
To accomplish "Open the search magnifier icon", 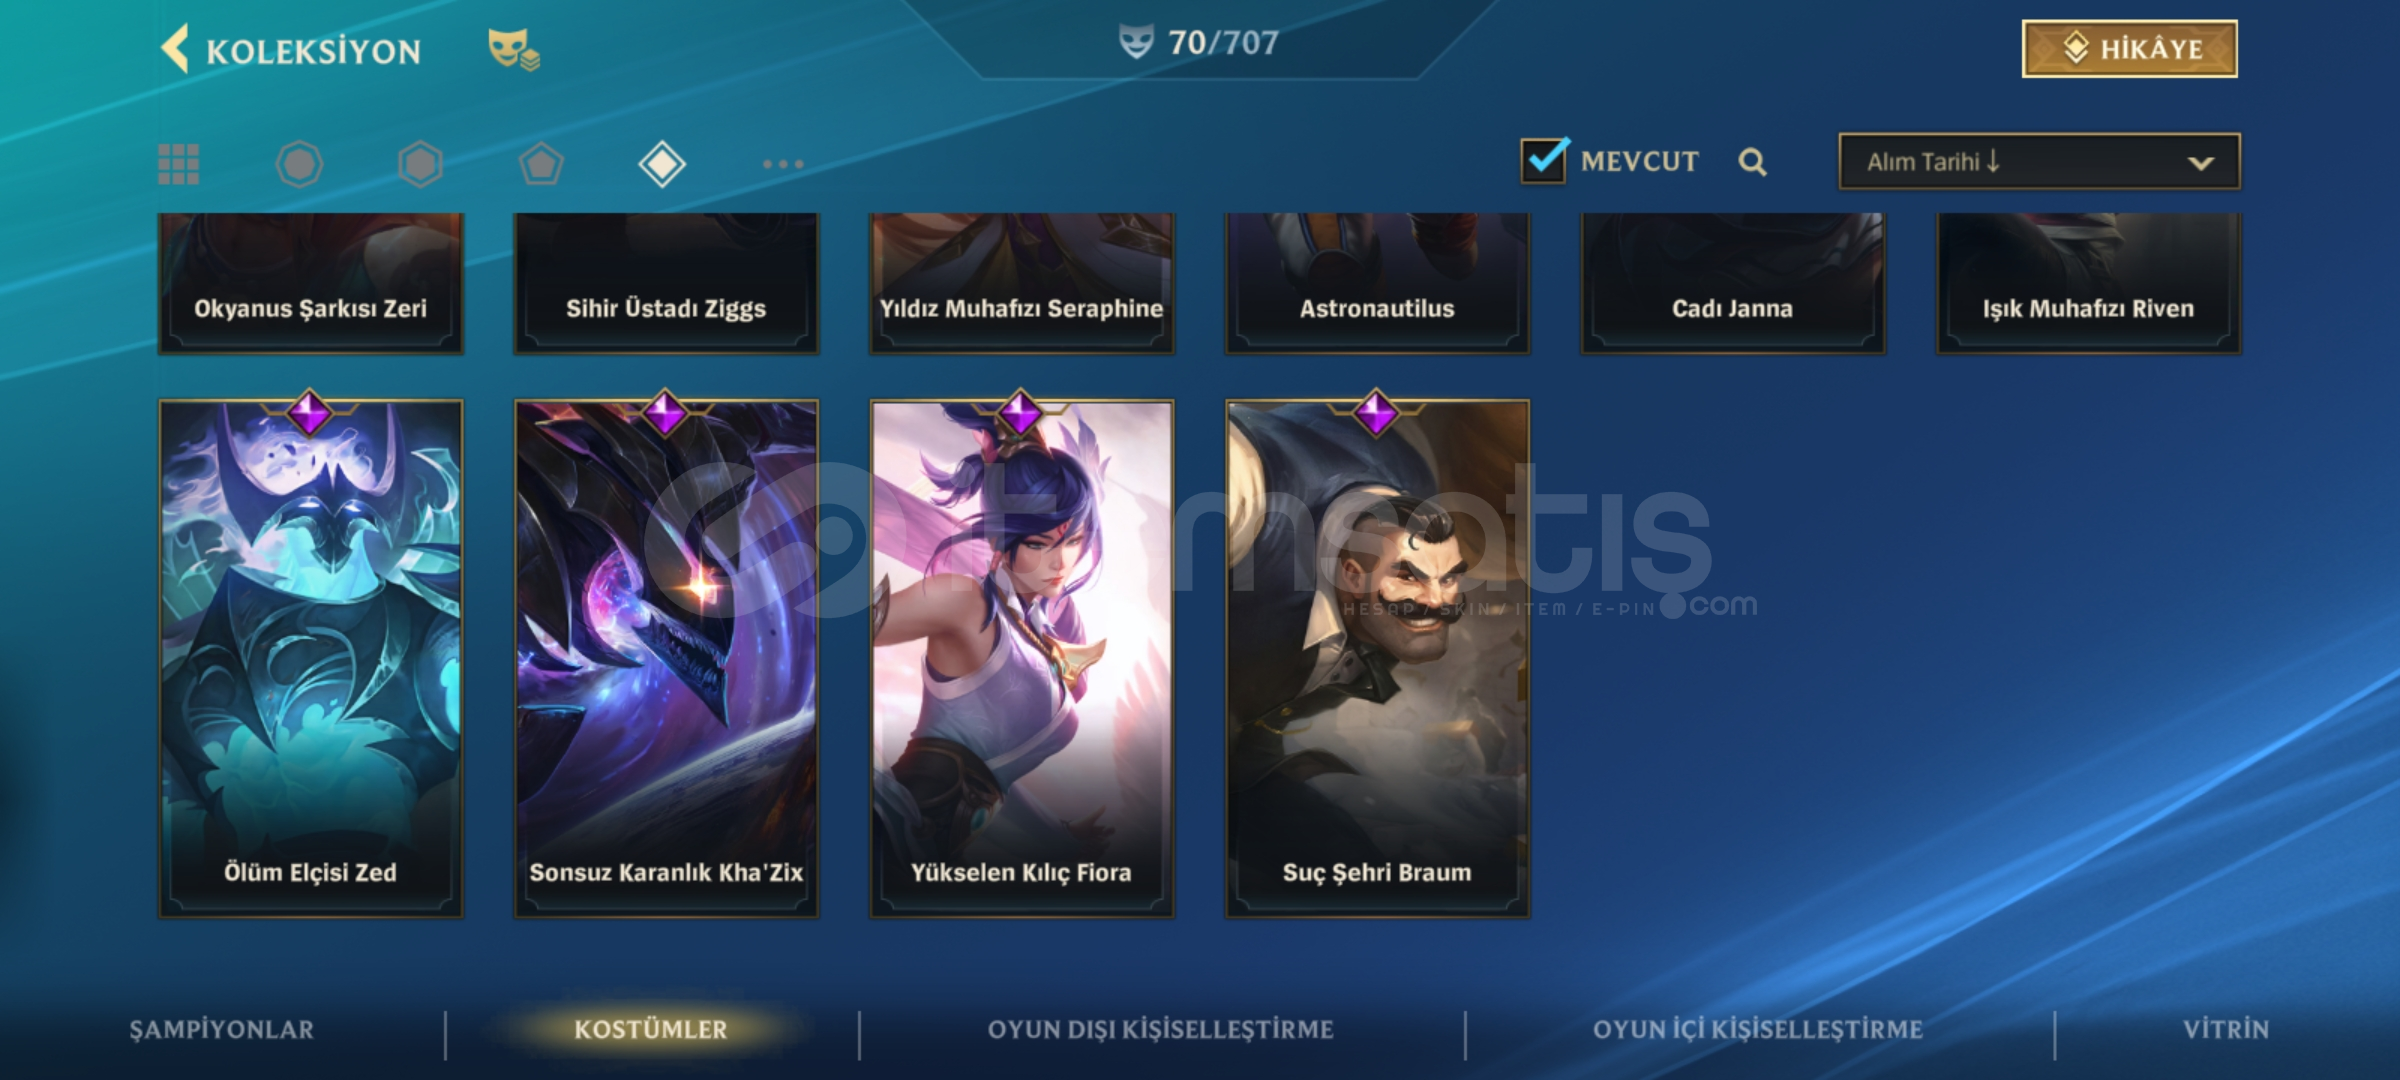I will (1752, 162).
